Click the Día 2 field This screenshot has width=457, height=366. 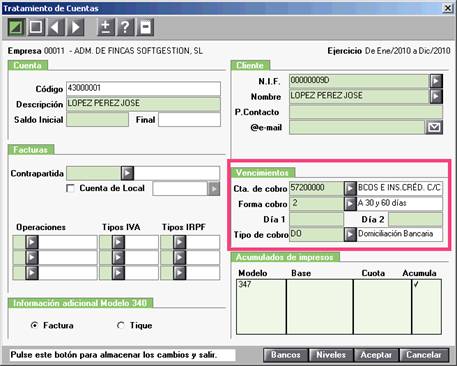pos(416,219)
